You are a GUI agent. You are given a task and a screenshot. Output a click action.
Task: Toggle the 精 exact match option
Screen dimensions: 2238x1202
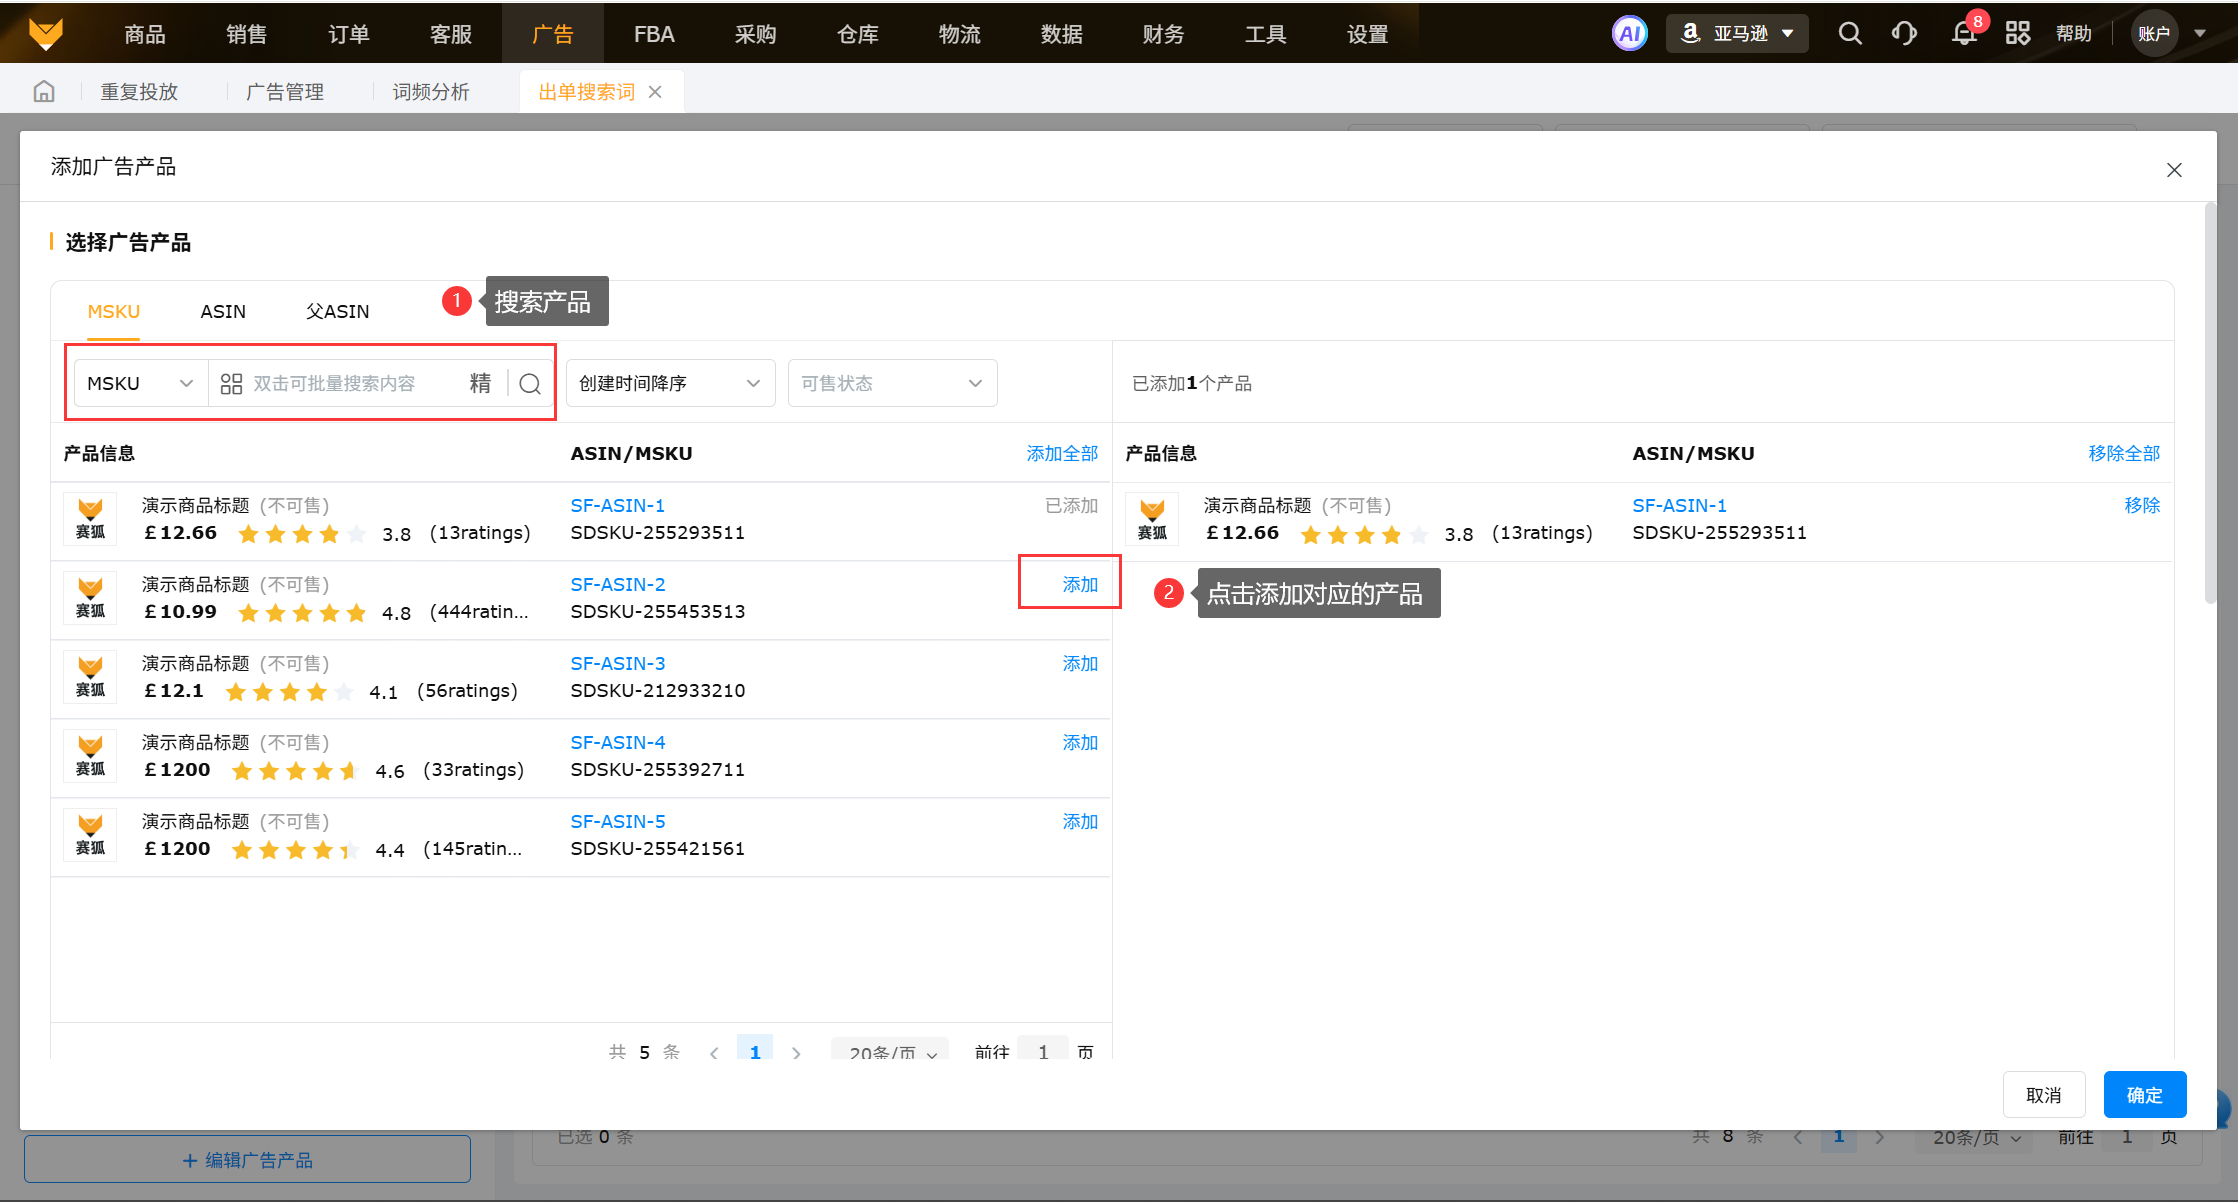pyautogui.click(x=481, y=384)
